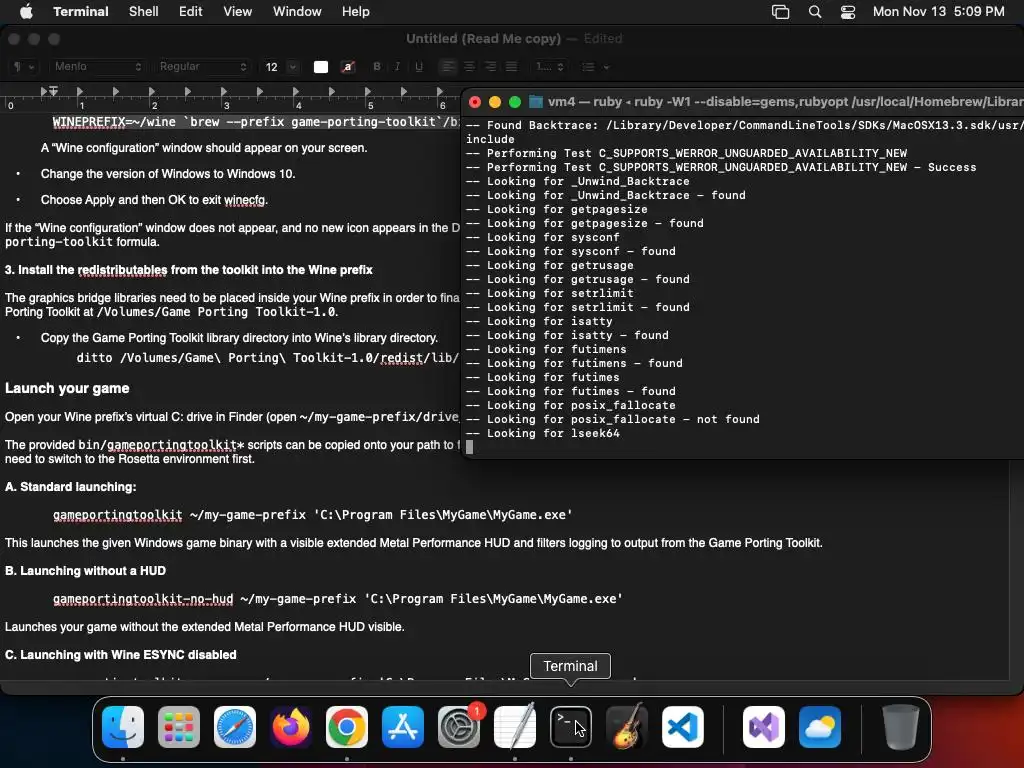Click the date and time in menu bar
This screenshot has width=1024, height=768.
coord(938,12)
